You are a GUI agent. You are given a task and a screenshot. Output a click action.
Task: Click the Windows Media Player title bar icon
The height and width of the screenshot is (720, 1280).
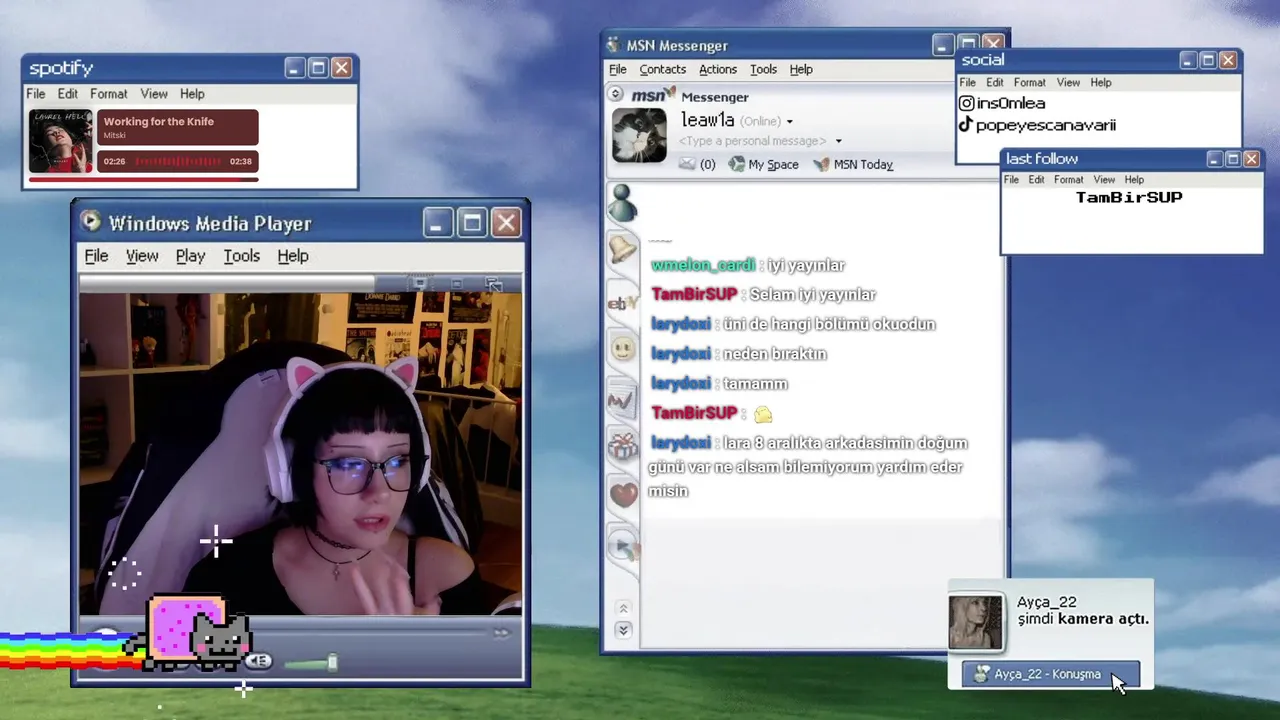click(91, 222)
